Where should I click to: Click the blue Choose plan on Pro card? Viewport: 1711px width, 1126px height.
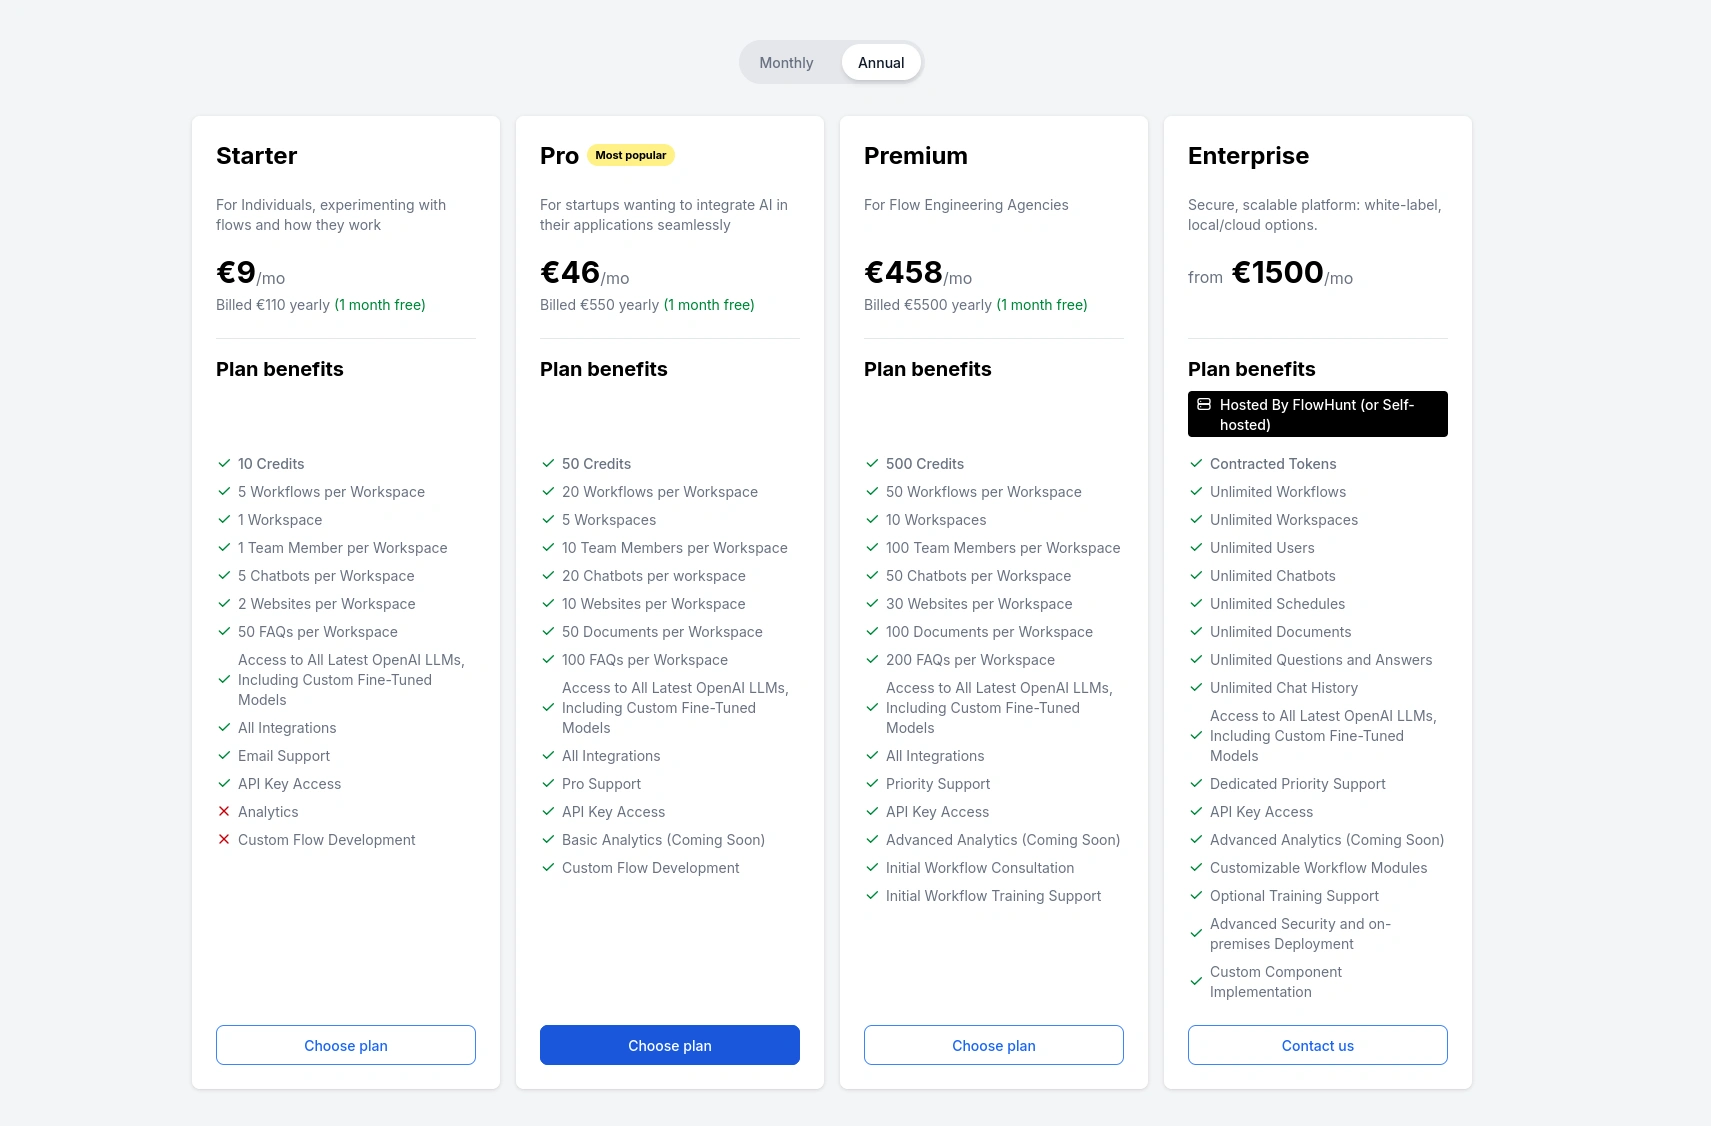click(x=669, y=1045)
